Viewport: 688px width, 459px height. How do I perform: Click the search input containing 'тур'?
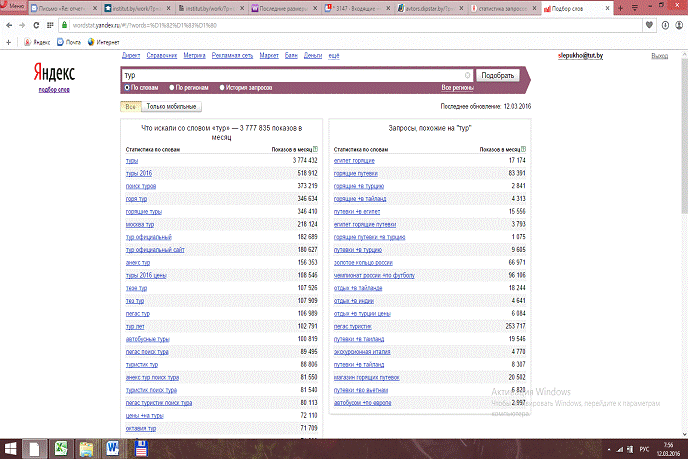(290, 75)
